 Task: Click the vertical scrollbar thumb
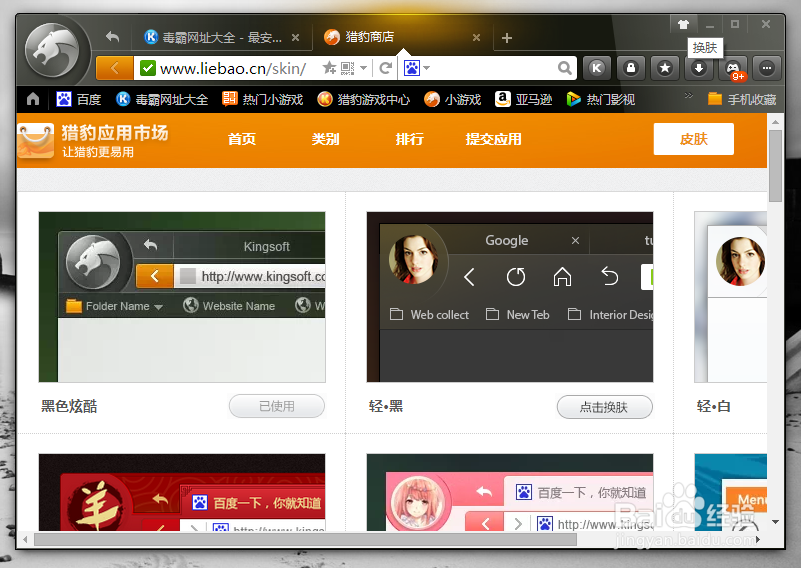point(775,166)
